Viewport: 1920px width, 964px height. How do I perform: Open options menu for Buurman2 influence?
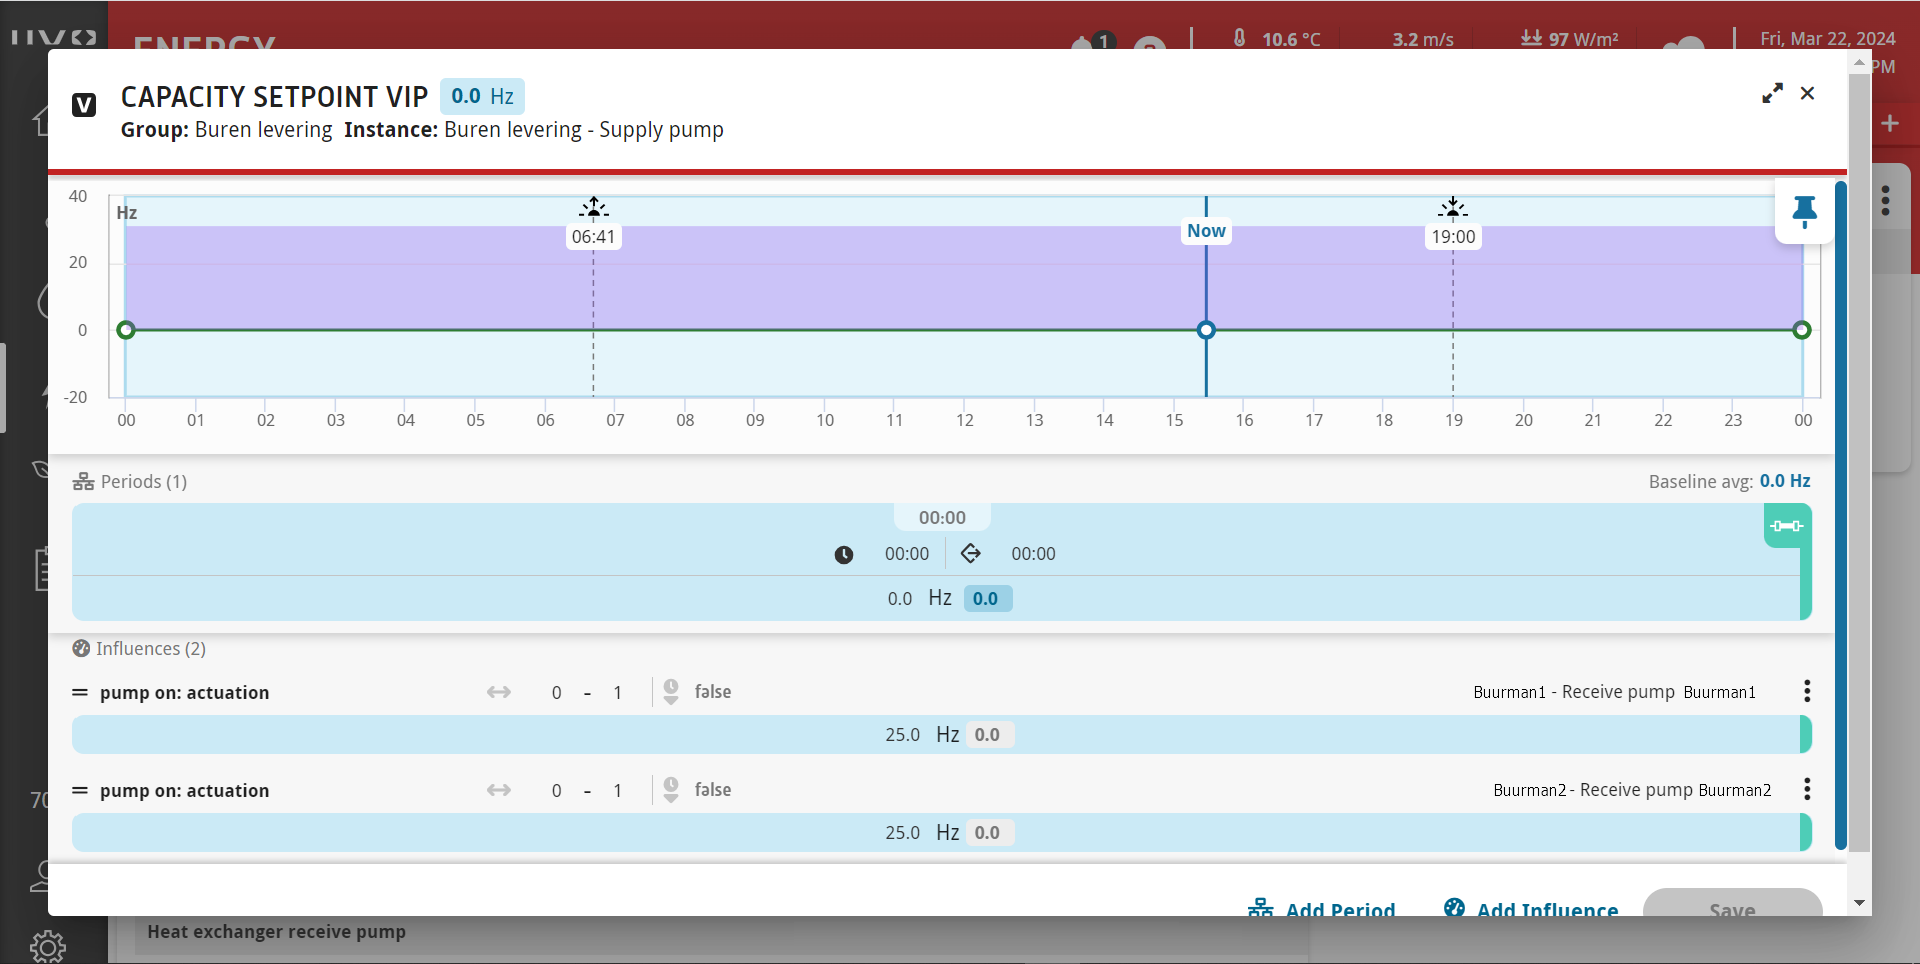[x=1807, y=789]
